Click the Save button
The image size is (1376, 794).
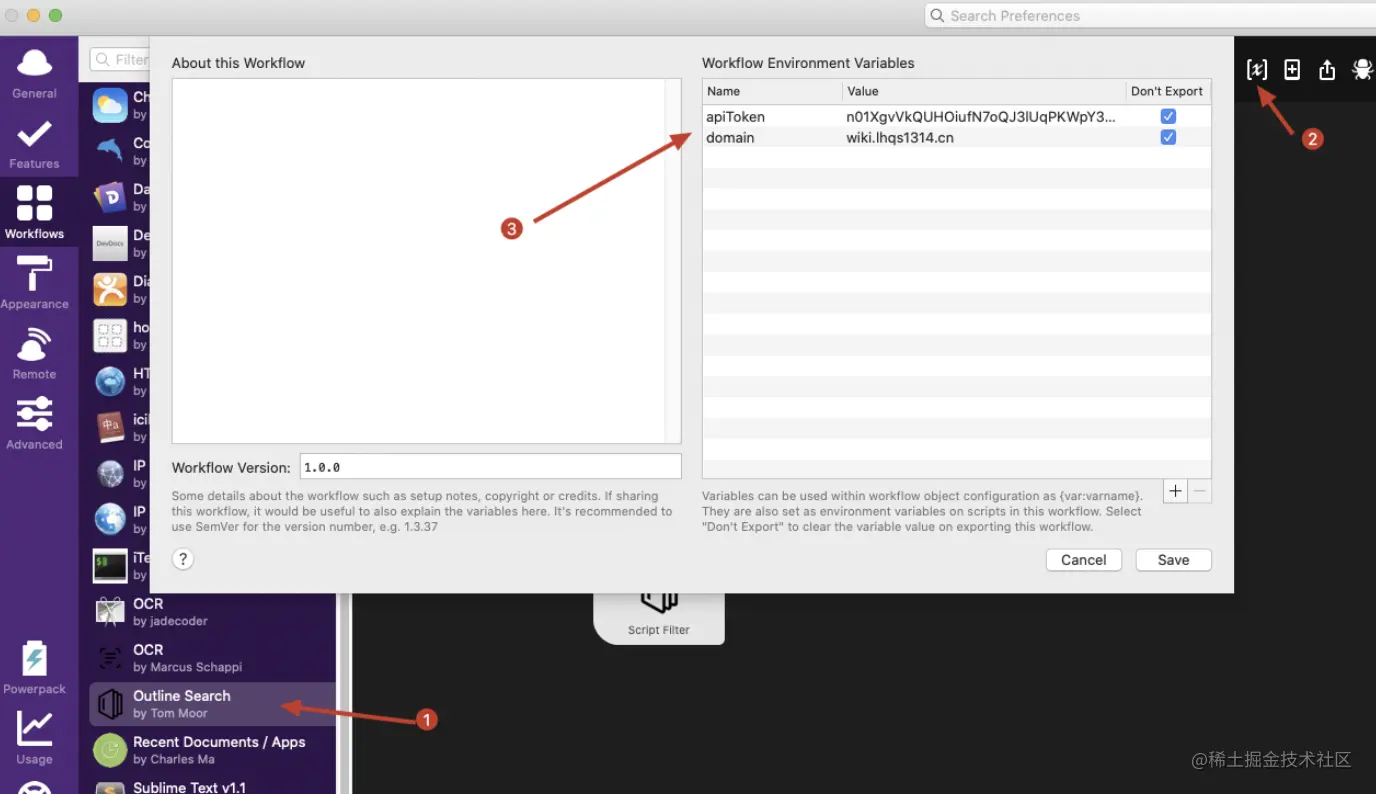tap(1174, 560)
